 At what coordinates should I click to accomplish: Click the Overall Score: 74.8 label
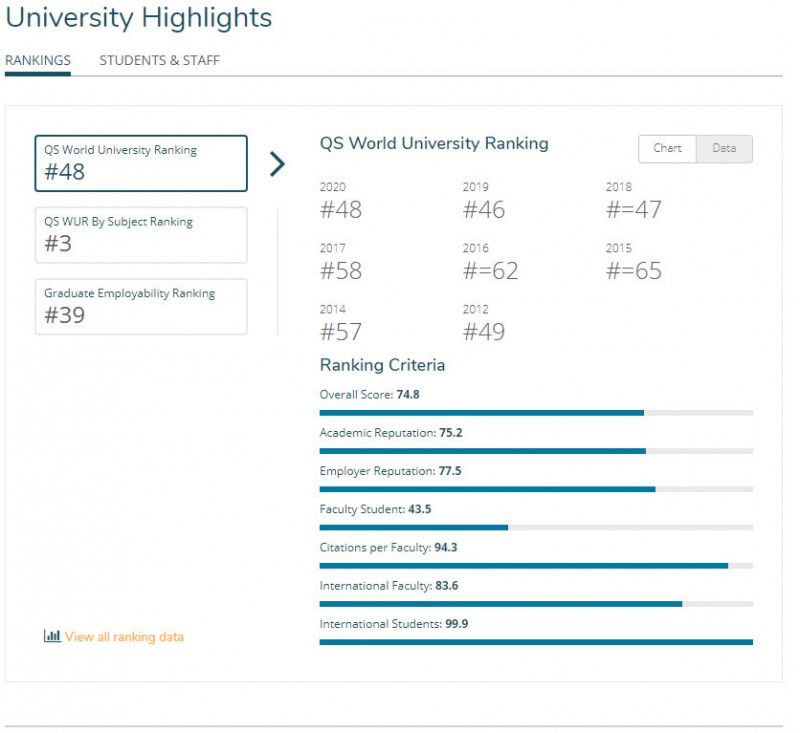[369, 394]
